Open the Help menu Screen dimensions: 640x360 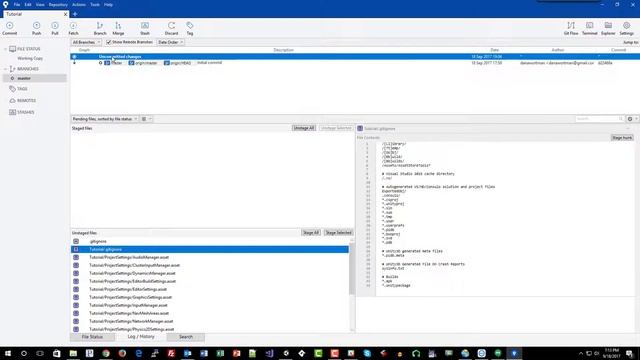click(108, 4)
